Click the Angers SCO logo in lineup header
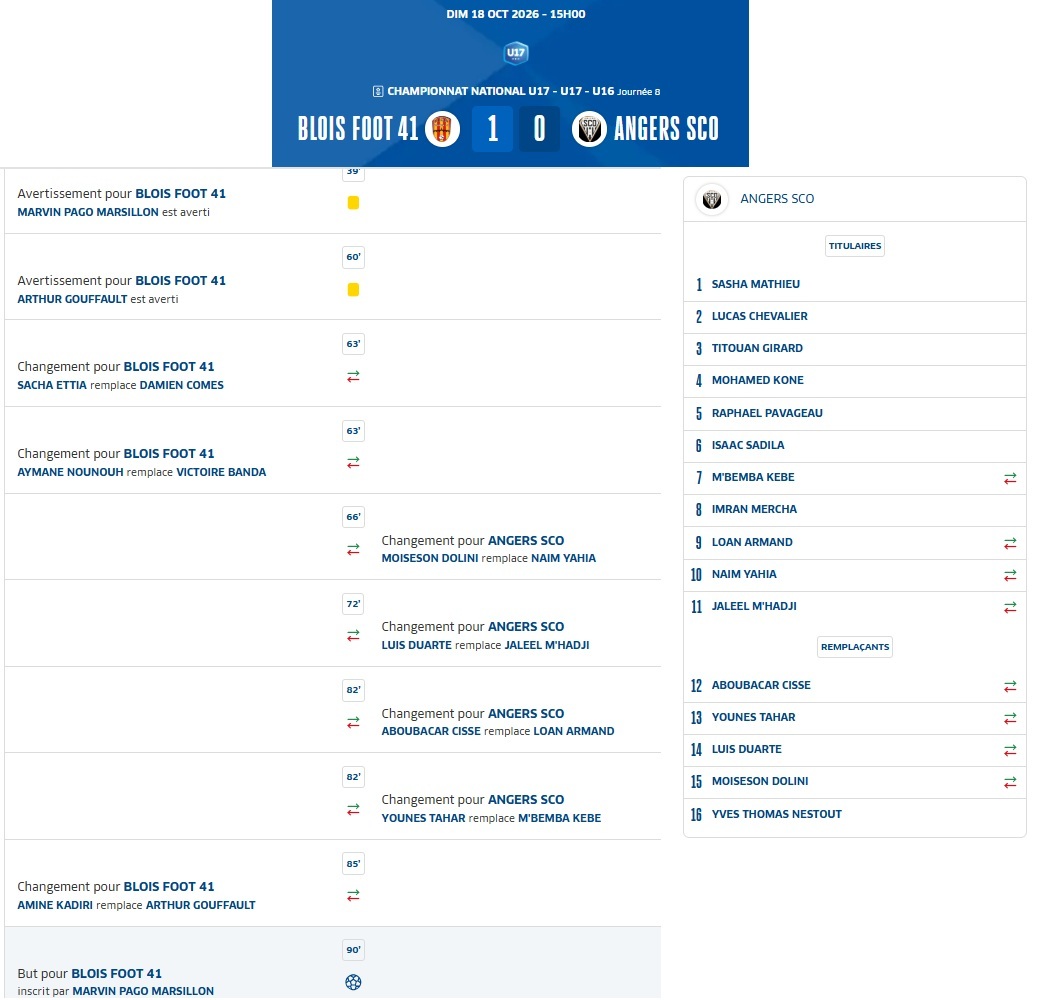1058x1000 pixels. [x=712, y=199]
